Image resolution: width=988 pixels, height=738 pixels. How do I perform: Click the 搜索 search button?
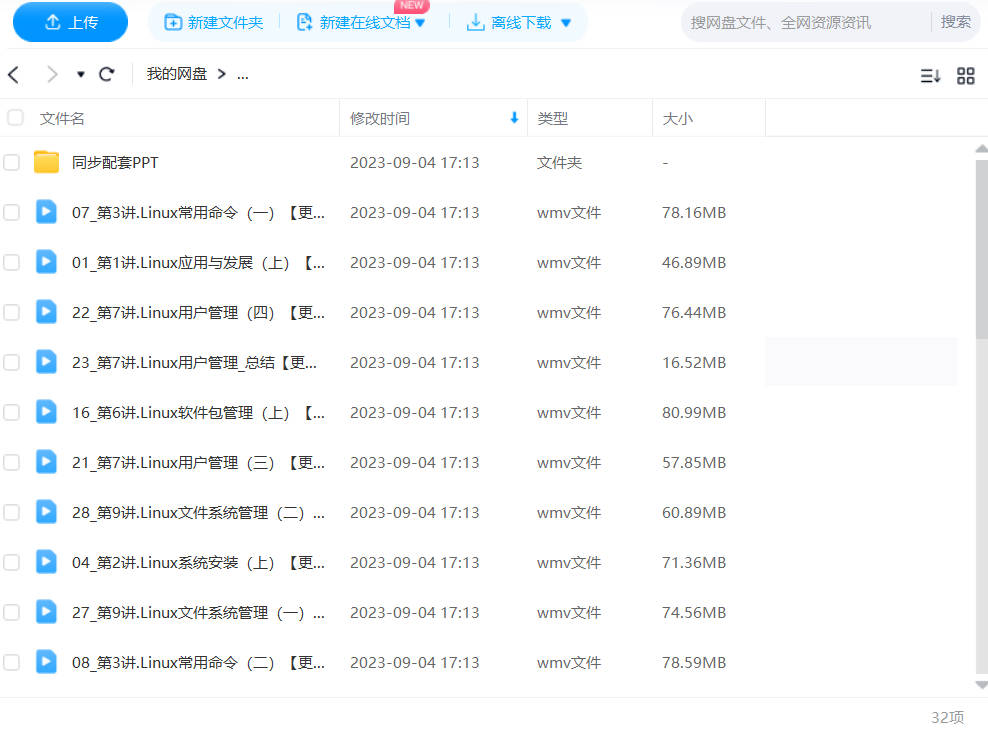(x=955, y=22)
